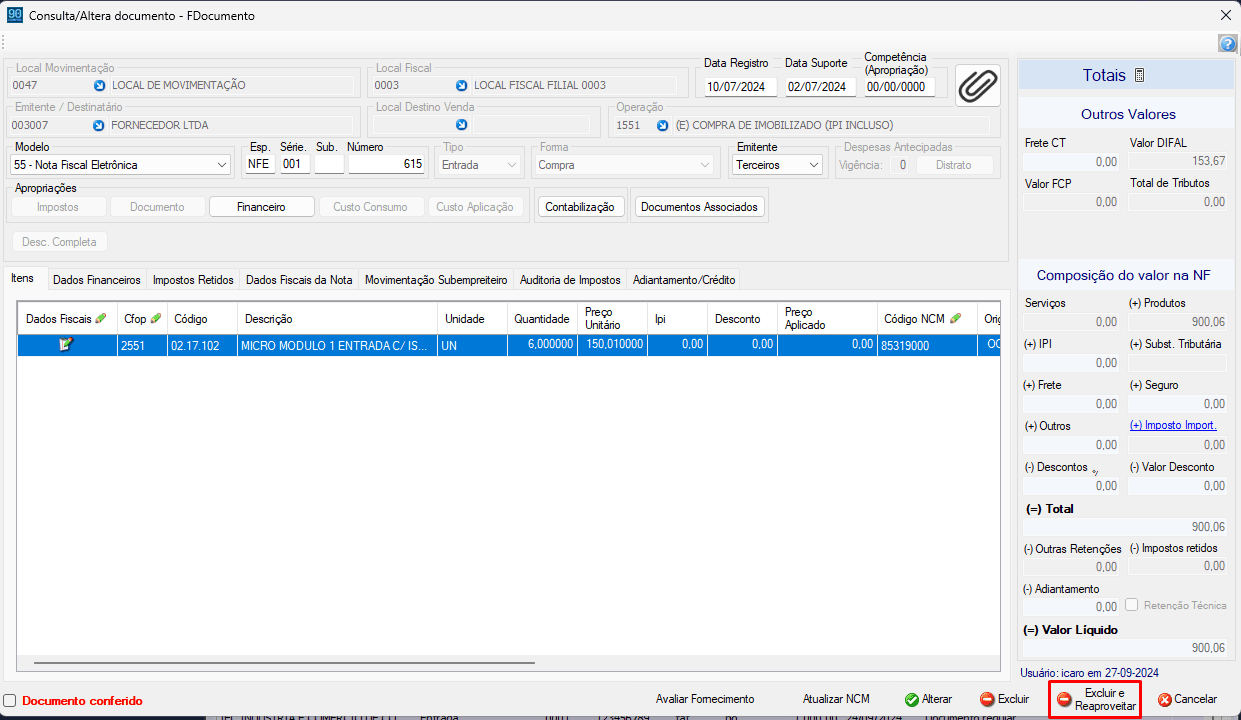Viewport: 1241px width, 720px height.
Task: Click the Dados Fiscais note icon in row
Action: [x=67, y=345]
